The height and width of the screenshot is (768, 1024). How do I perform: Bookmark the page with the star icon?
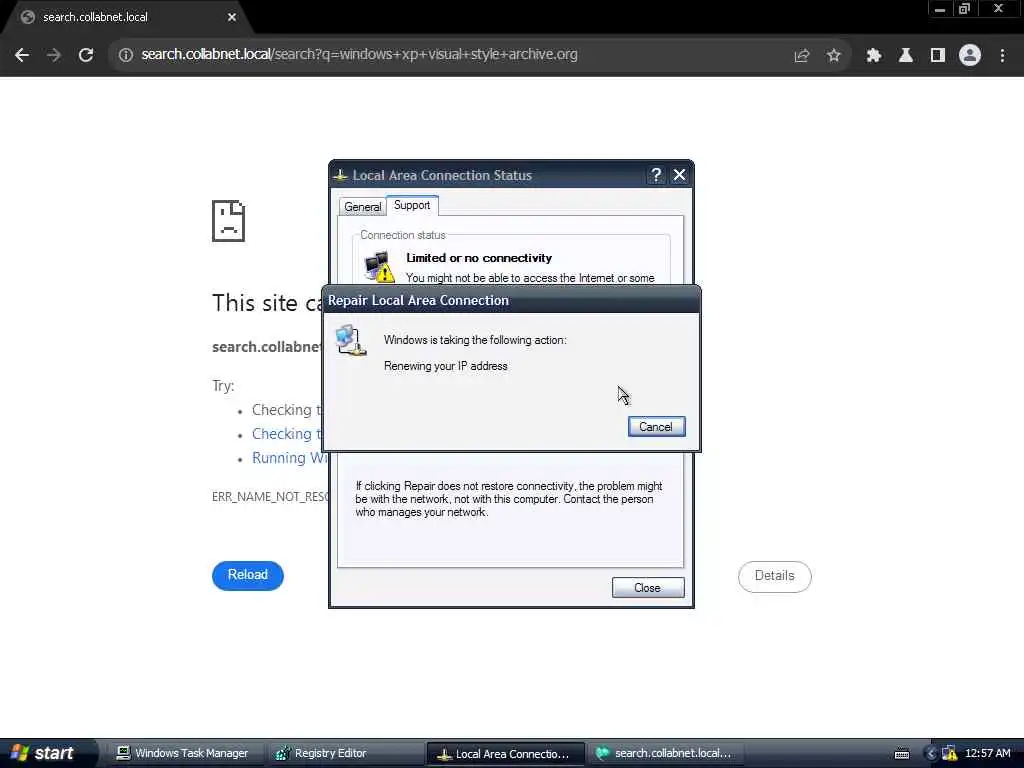coord(833,56)
